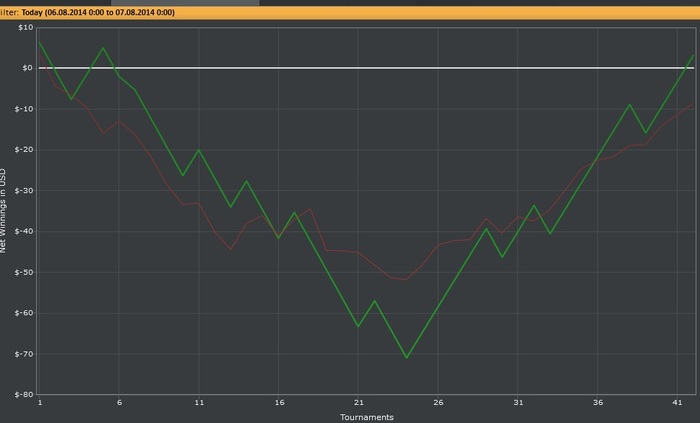Click the $0 label on the vertical axis
Screen dimensions: 700x423
[28, 68]
